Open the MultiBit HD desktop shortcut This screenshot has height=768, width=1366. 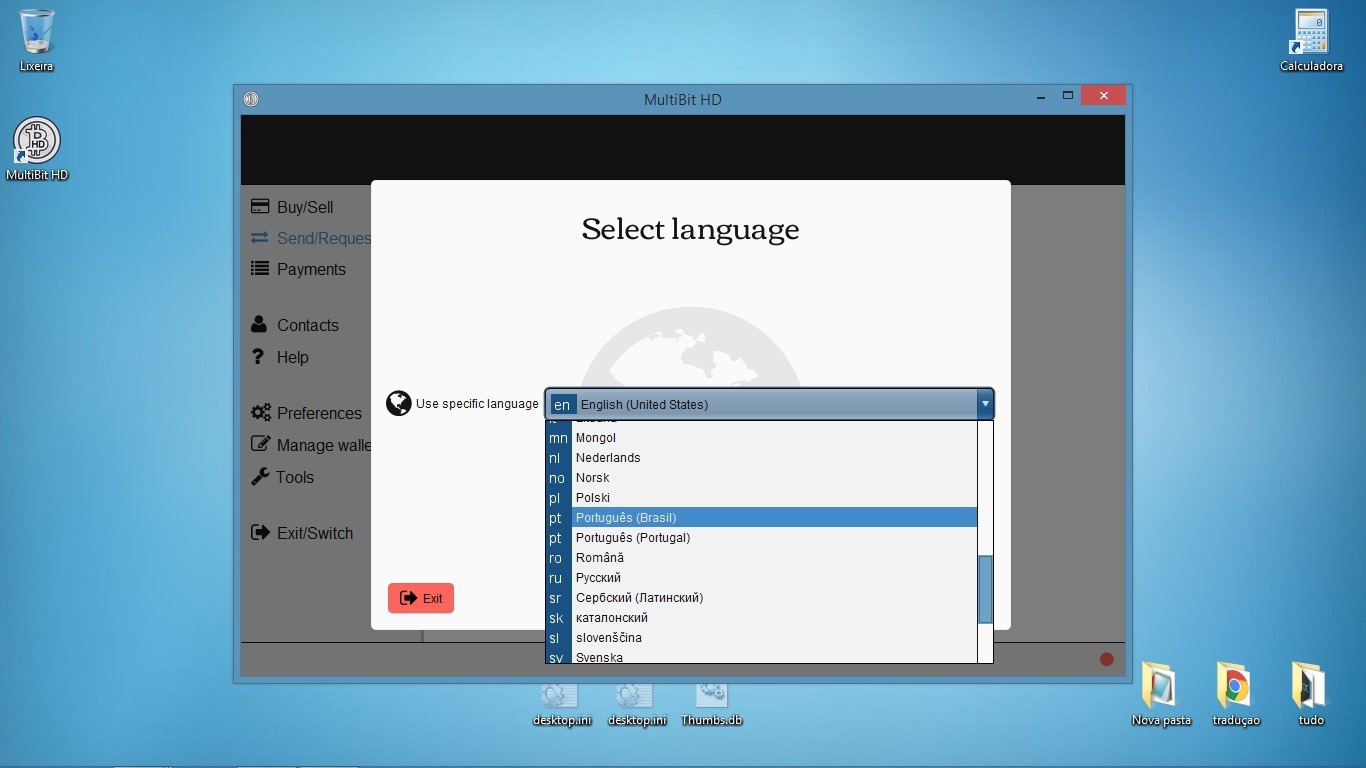tap(37, 142)
